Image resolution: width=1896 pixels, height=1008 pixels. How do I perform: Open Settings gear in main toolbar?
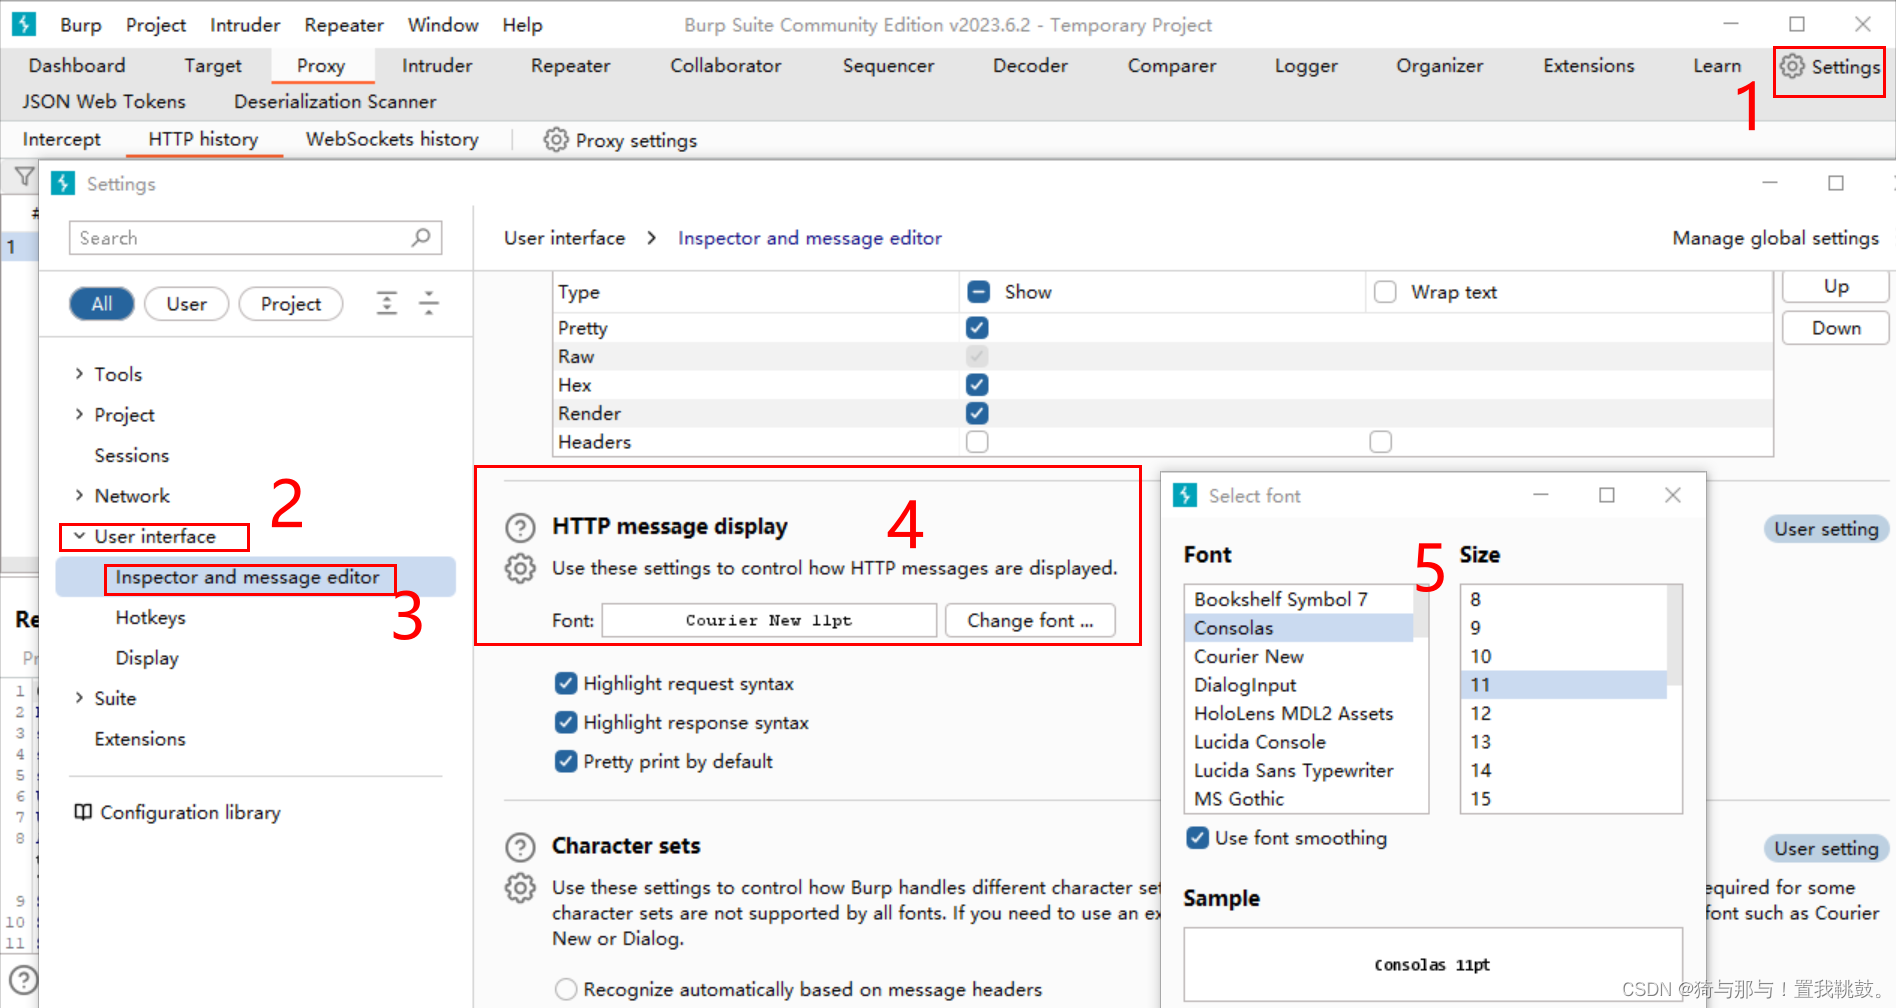click(1829, 67)
